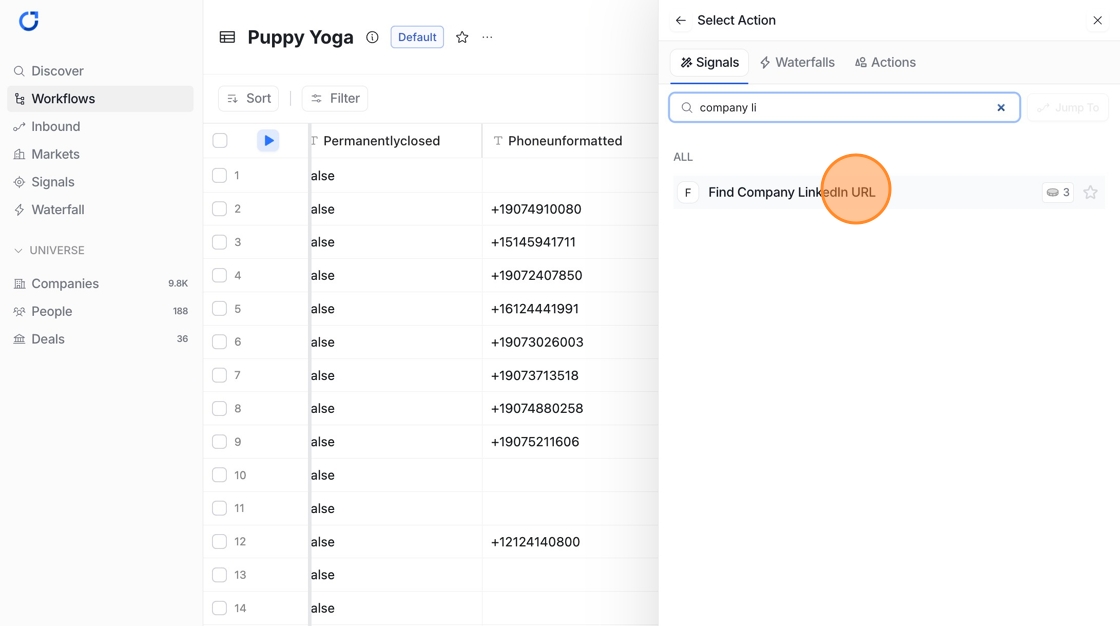1120x626 pixels.
Task: Switch to the Waterfalls tab
Action: pos(797,63)
